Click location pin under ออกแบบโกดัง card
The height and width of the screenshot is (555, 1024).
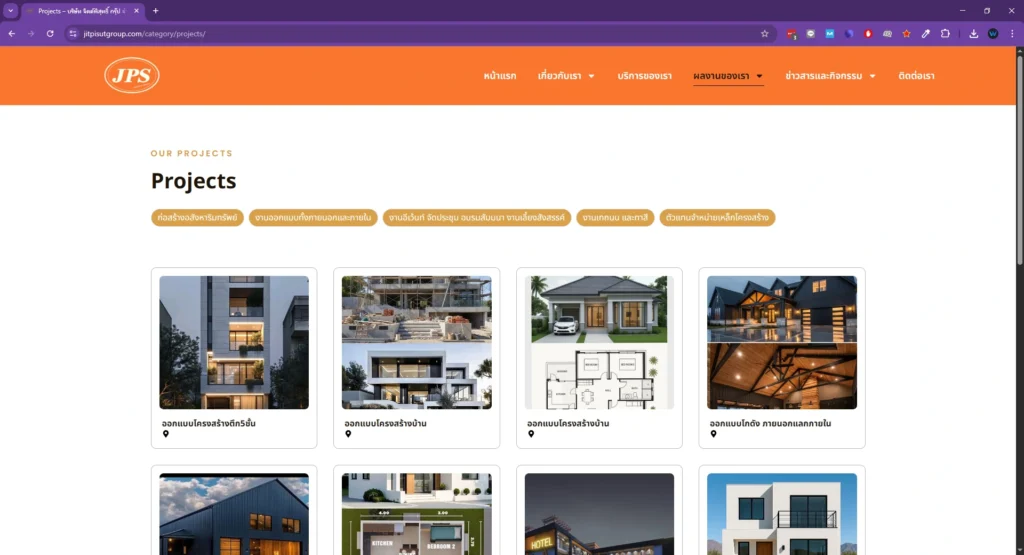tap(713, 434)
